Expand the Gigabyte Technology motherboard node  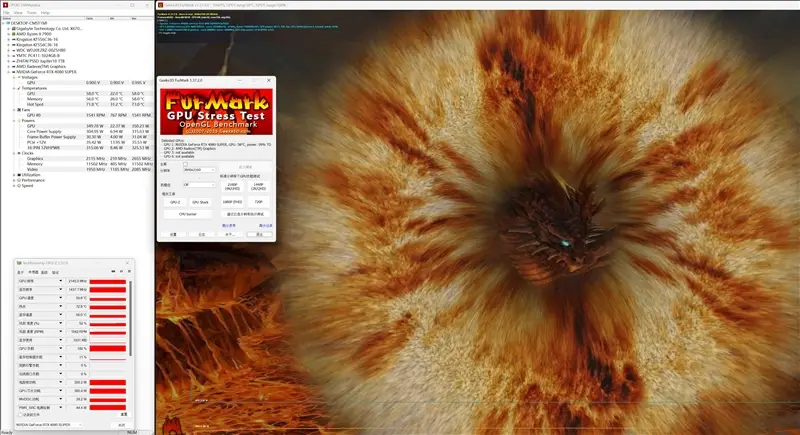pyautogui.click(x=9, y=29)
